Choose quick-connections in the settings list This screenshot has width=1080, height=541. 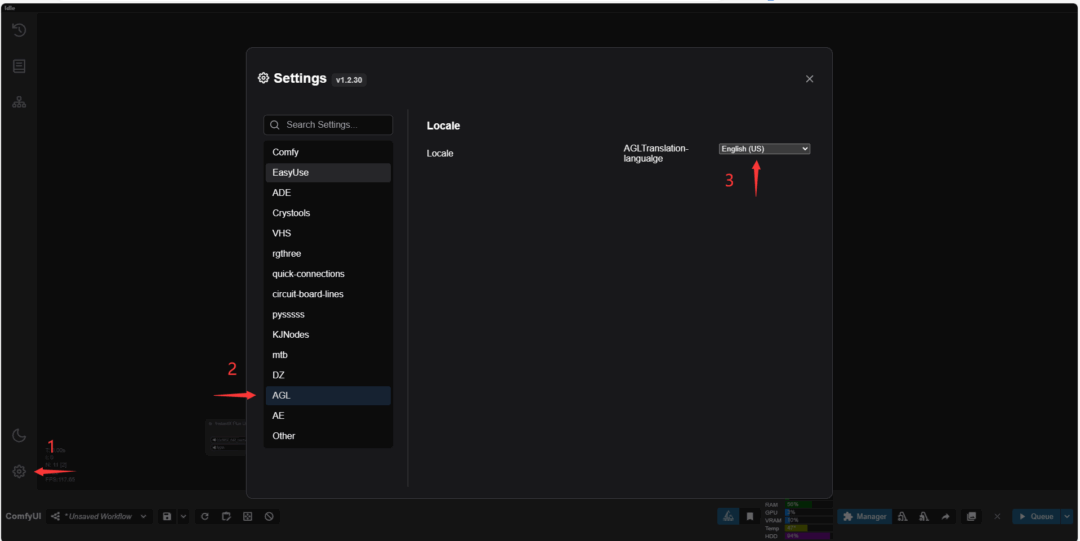[x=328, y=274]
